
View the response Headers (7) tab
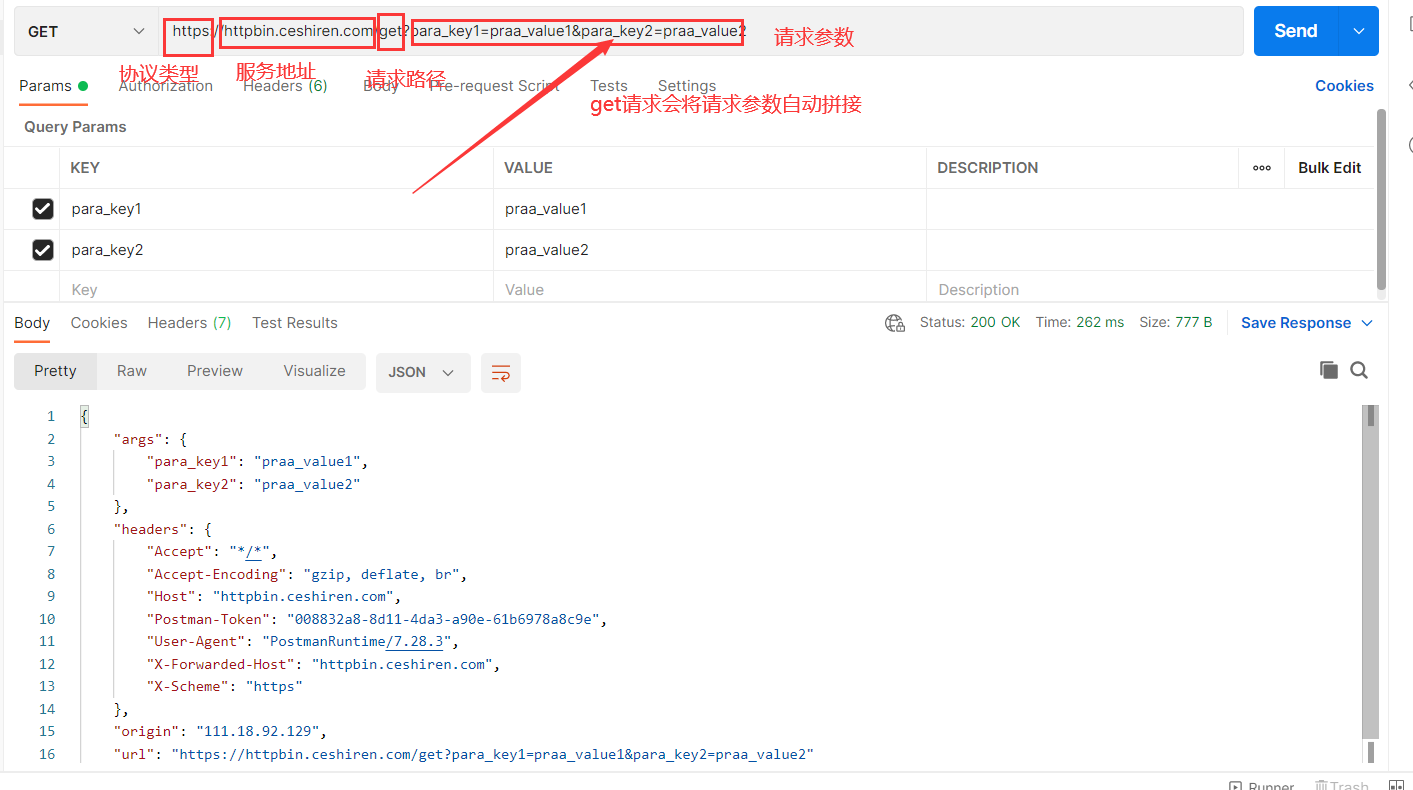189,323
